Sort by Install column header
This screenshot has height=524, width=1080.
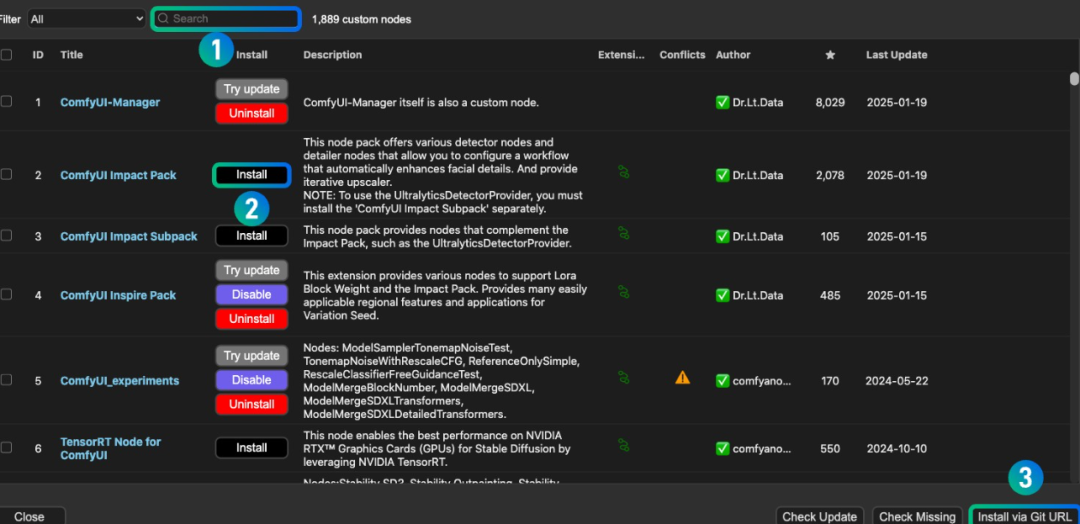[251, 55]
